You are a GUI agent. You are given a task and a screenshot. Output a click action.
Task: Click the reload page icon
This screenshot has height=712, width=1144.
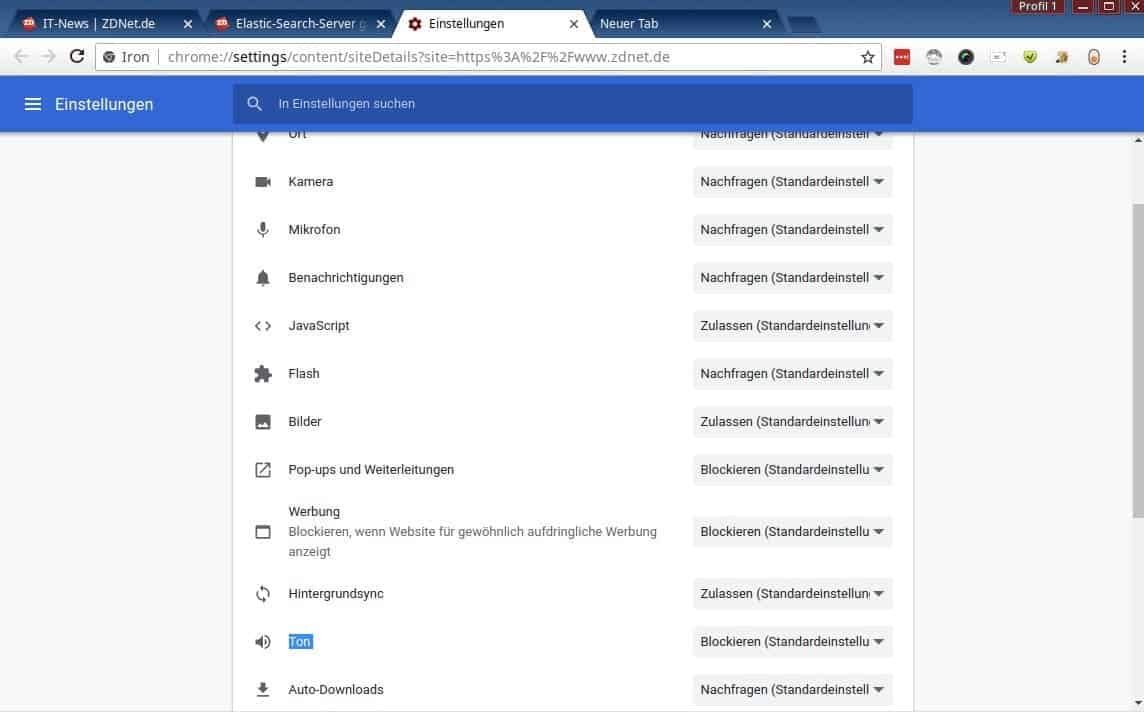coord(77,57)
